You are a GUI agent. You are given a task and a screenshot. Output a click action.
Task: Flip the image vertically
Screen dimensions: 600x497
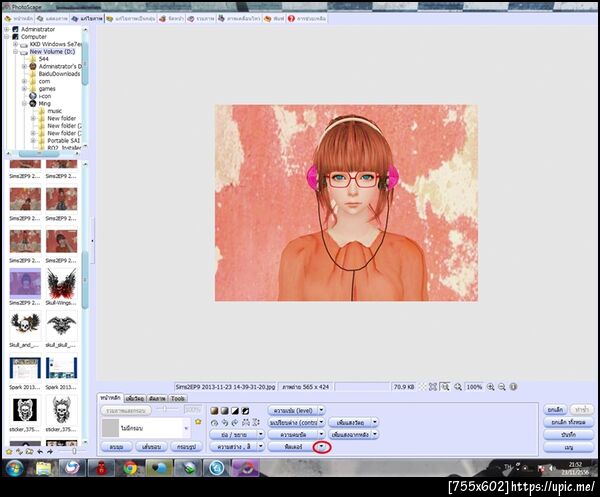256,422
